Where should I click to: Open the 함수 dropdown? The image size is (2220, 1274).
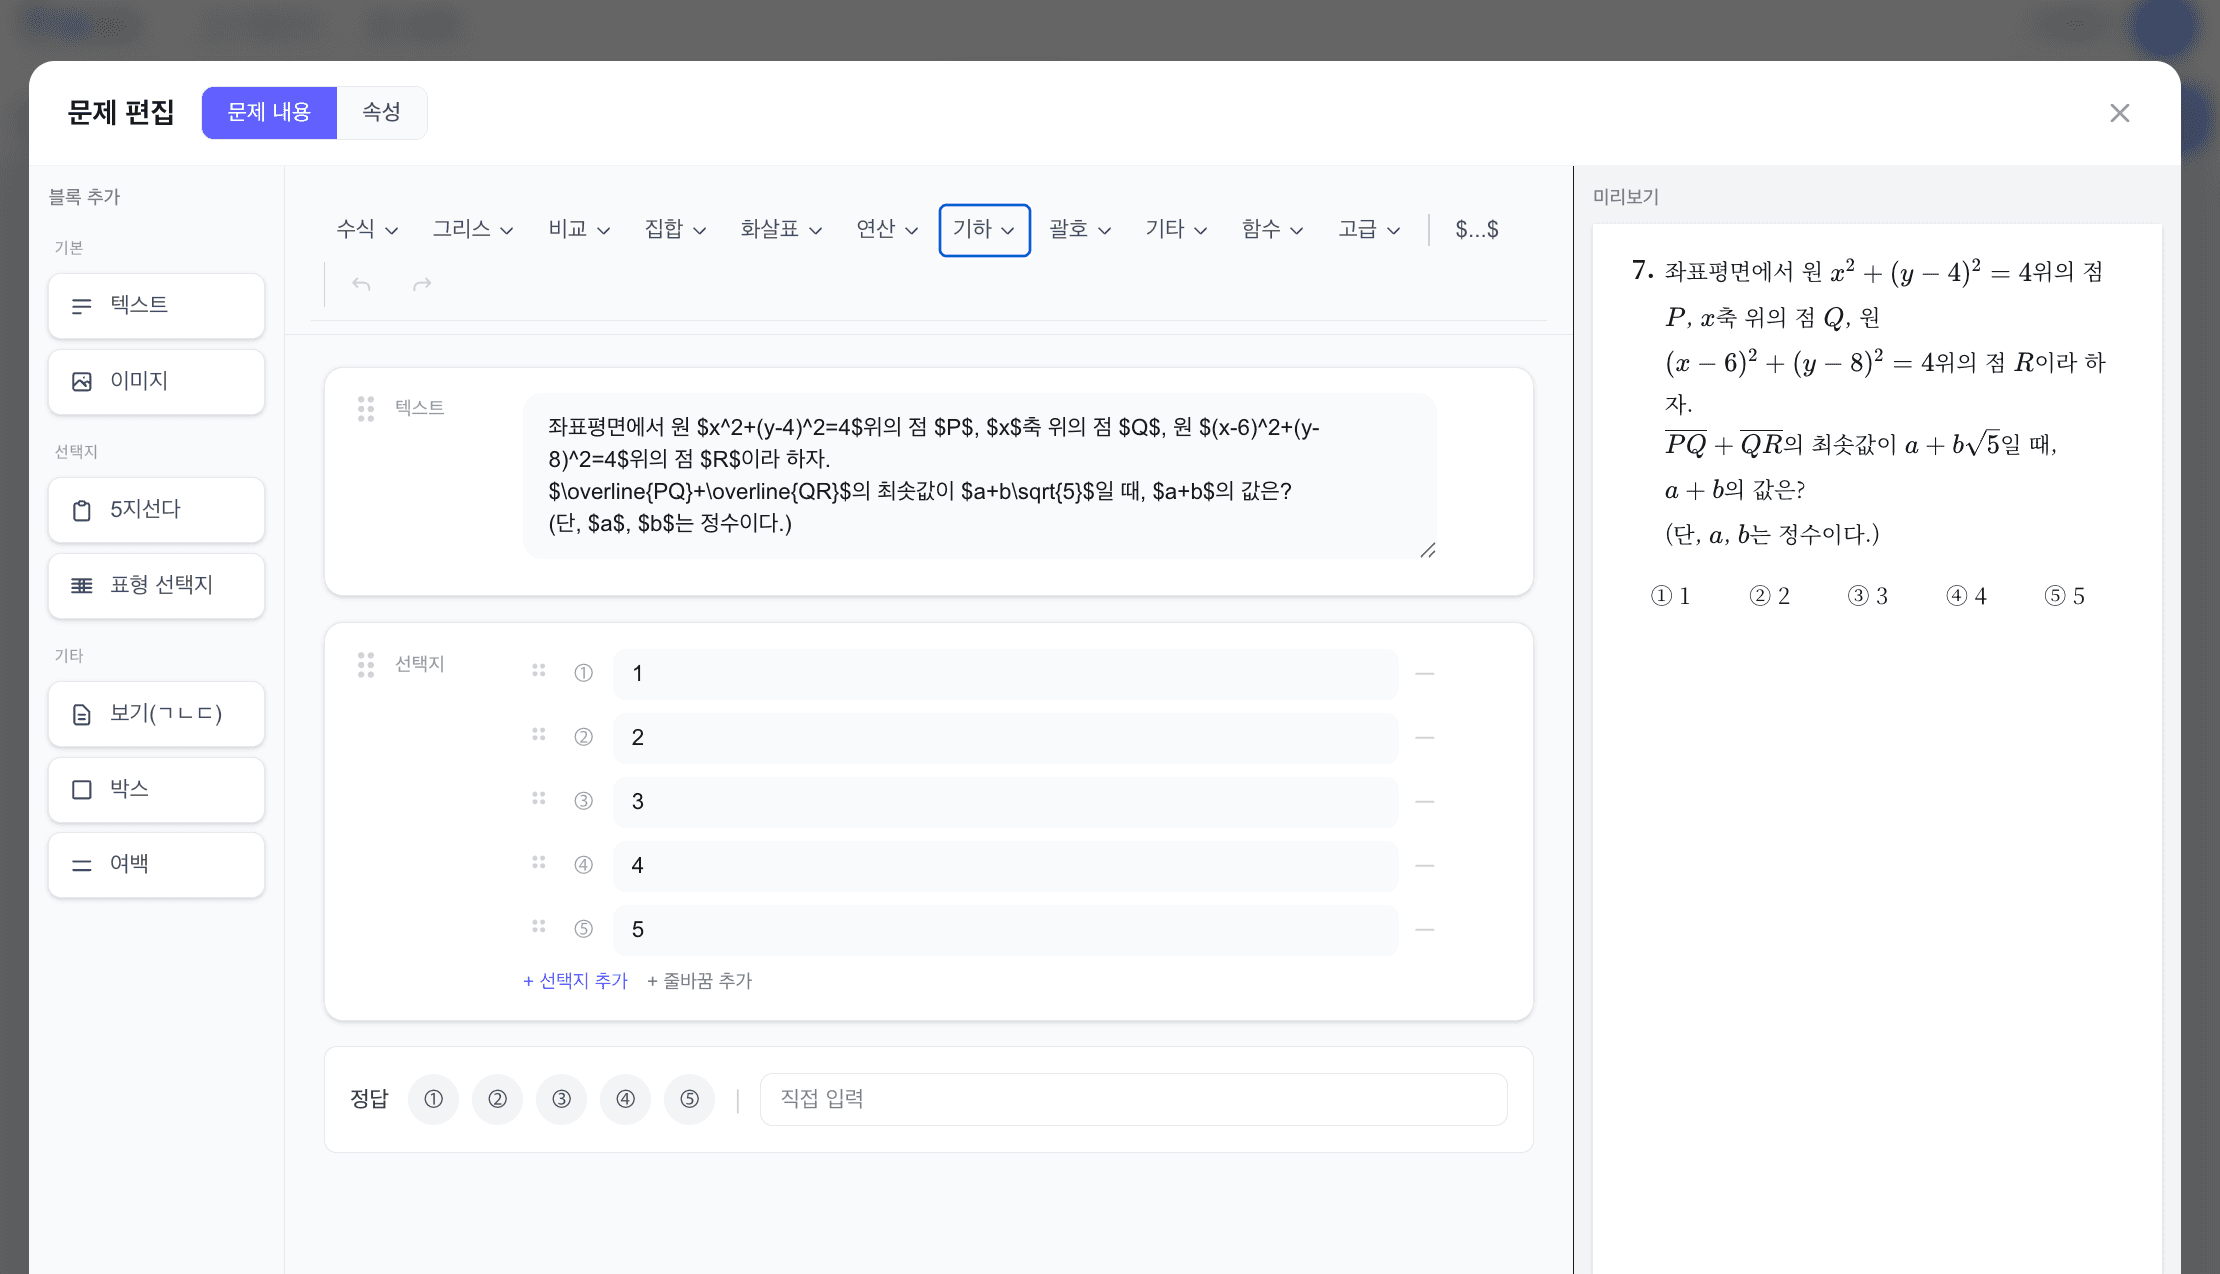point(1272,230)
